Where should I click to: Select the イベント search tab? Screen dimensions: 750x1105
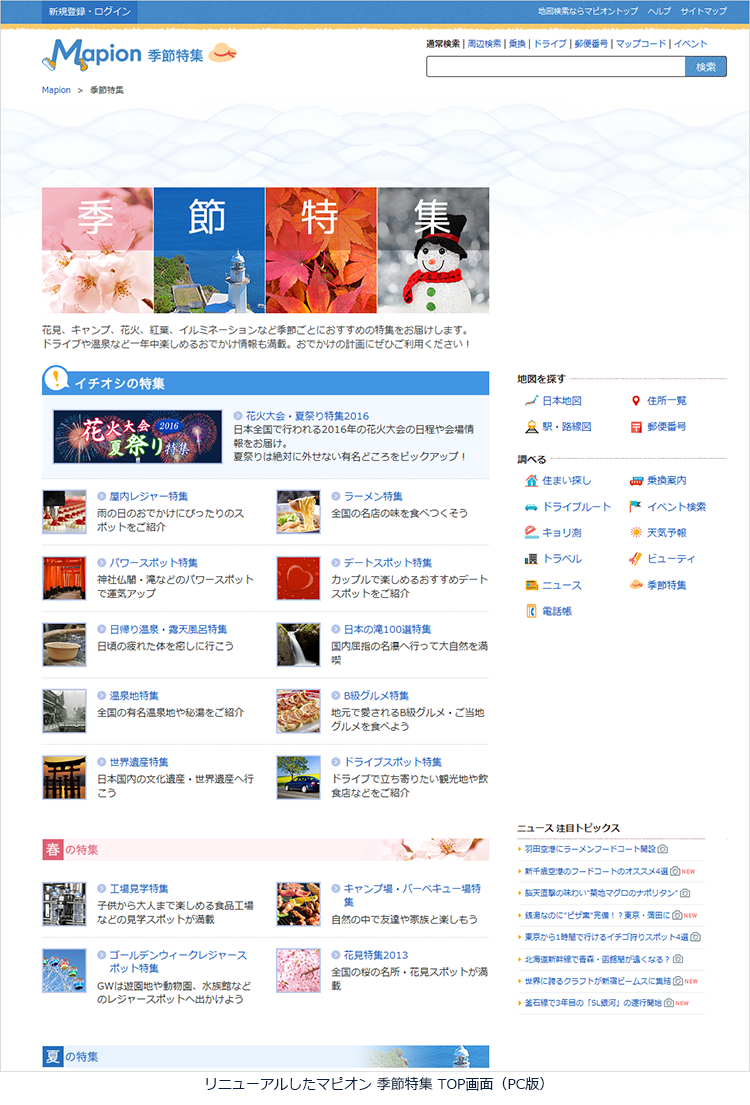pos(690,44)
